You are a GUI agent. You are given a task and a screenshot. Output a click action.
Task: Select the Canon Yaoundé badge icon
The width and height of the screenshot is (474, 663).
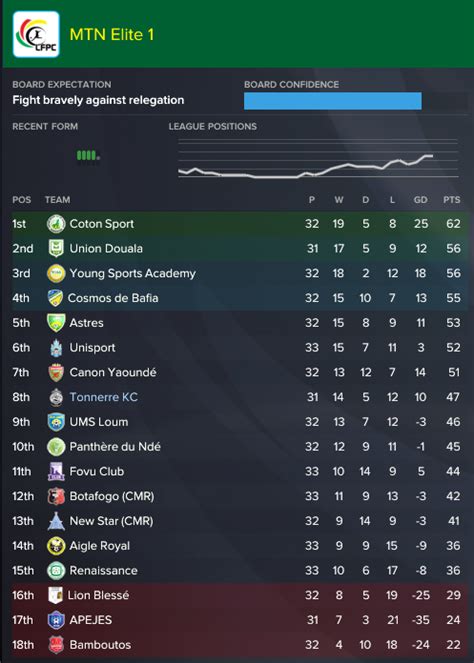click(56, 373)
